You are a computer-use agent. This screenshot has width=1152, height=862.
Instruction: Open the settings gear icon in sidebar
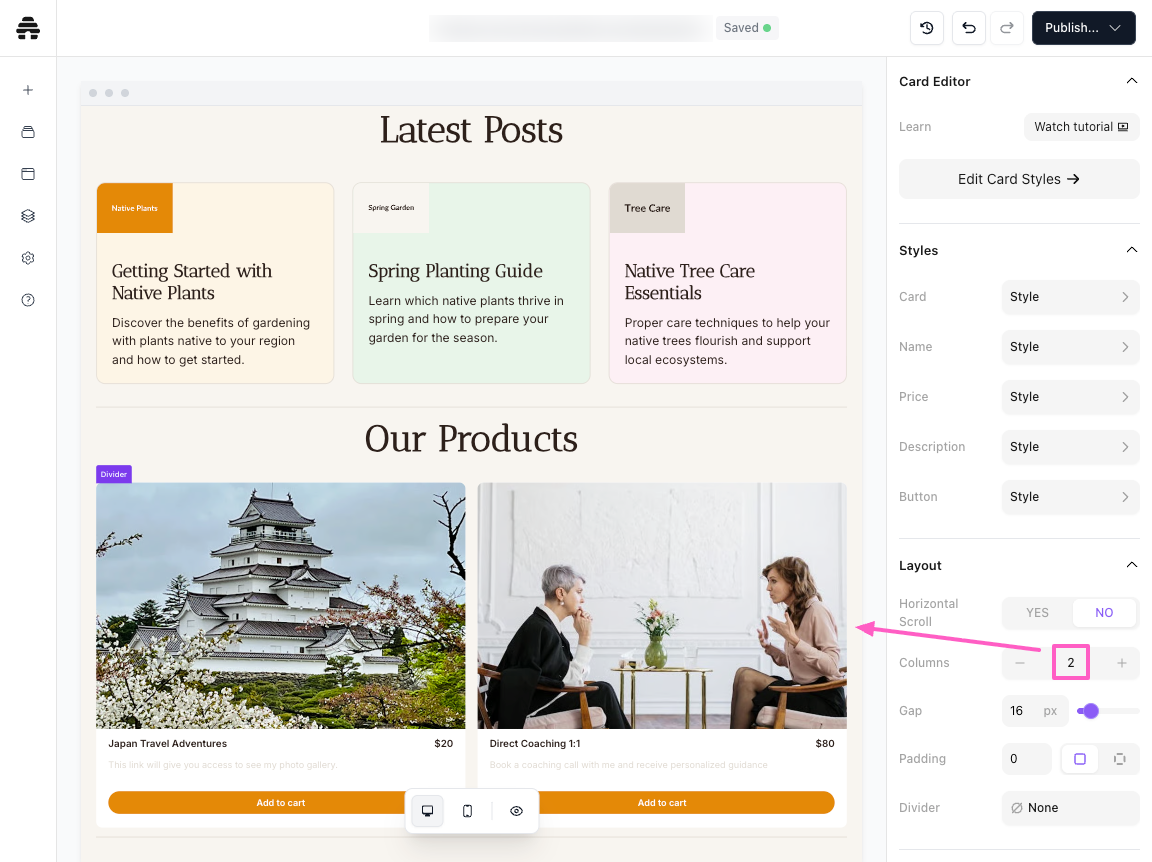click(x=28, y=258)
